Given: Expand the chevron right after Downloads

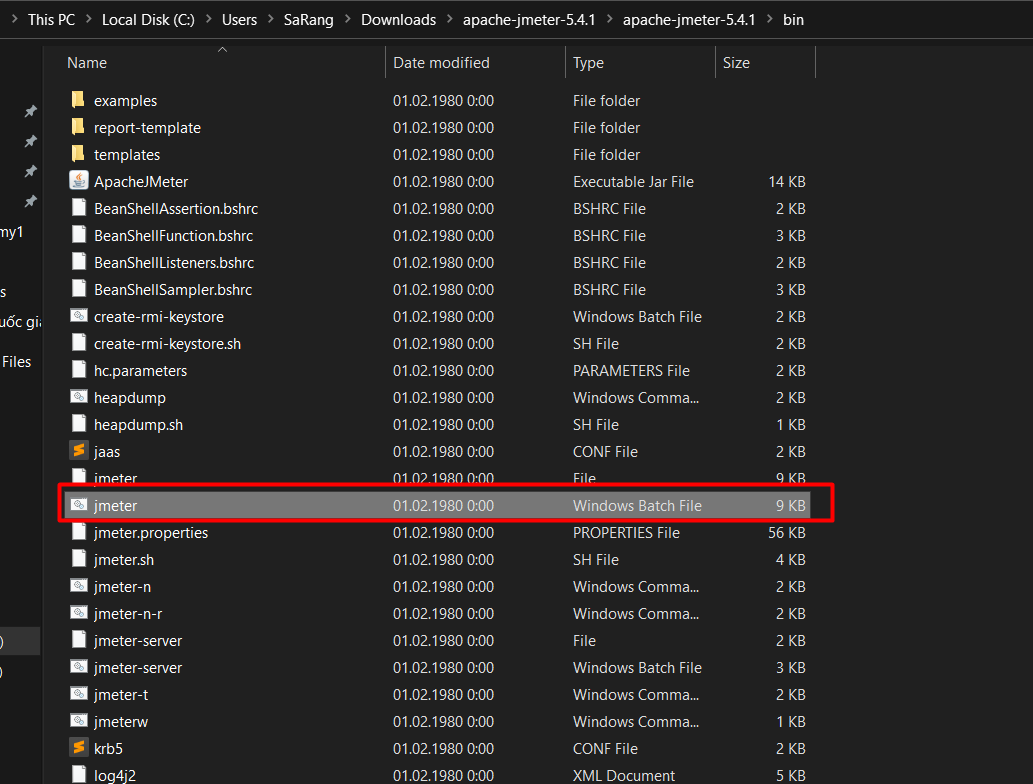Looking at the screenshot, I should coord(449,19).
